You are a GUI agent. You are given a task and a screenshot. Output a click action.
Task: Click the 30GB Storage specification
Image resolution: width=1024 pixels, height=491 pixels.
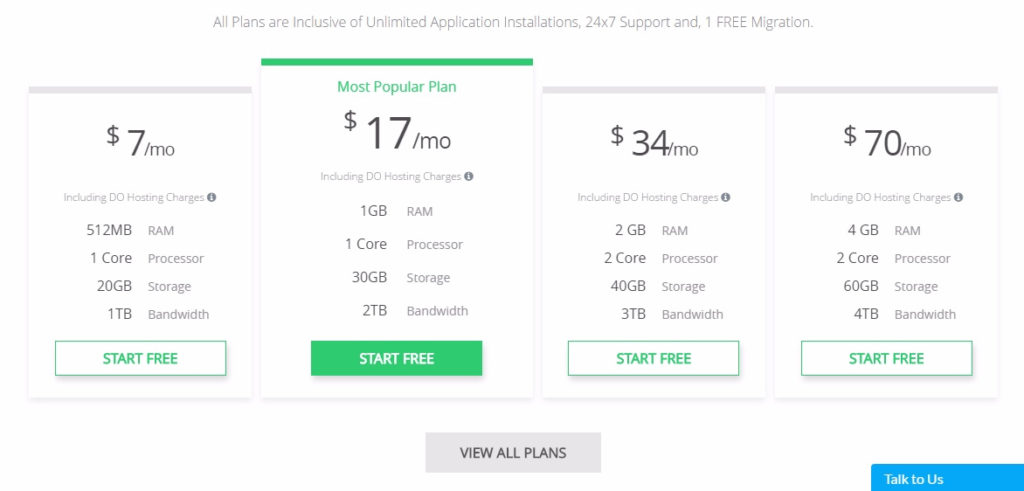point(401,277)
